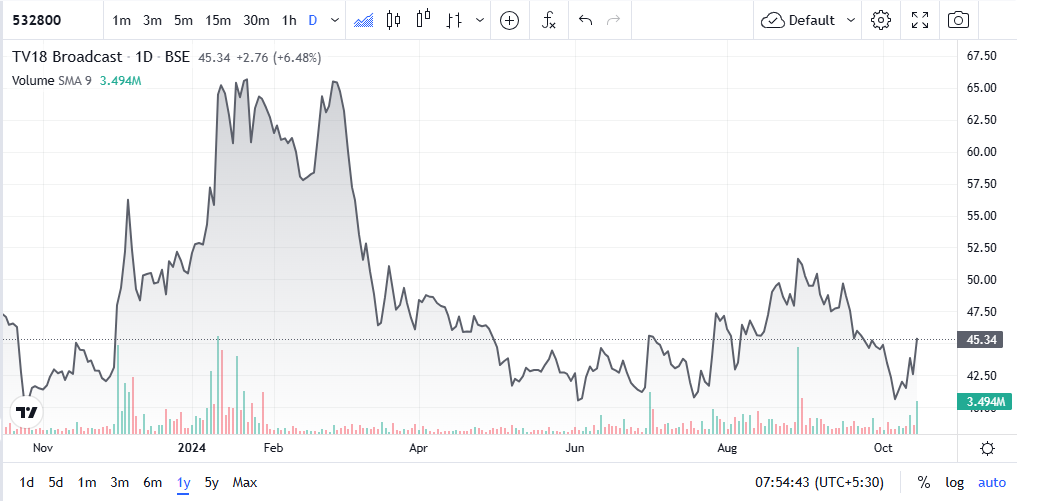The image size is (1053, 502).
Task: Set range to 1d
Action: click(x=27, y=482)
